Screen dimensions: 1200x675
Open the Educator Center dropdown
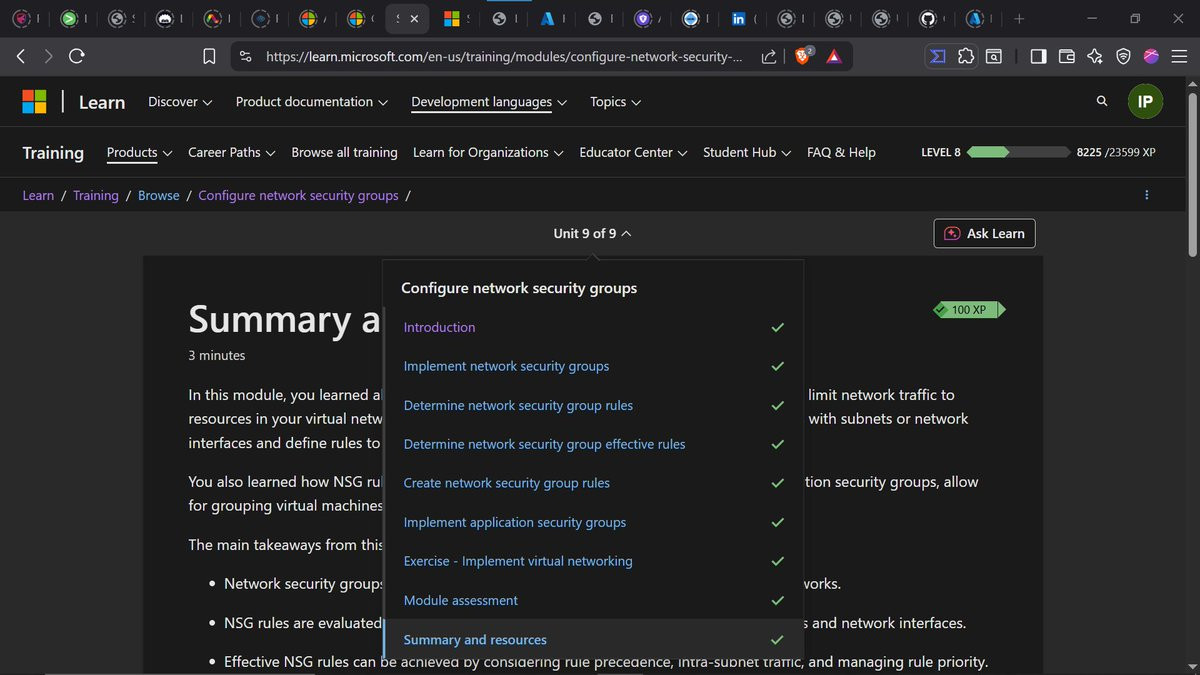coord(633,152)
